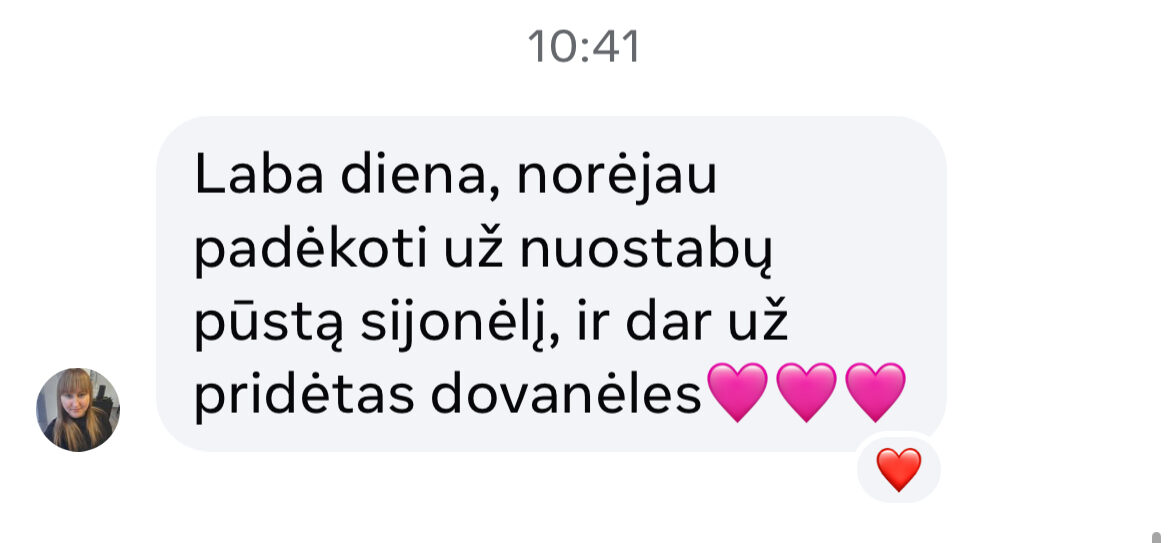
Task: Tap the 10:41 timestamp
Action: click(x=584, y=47)
